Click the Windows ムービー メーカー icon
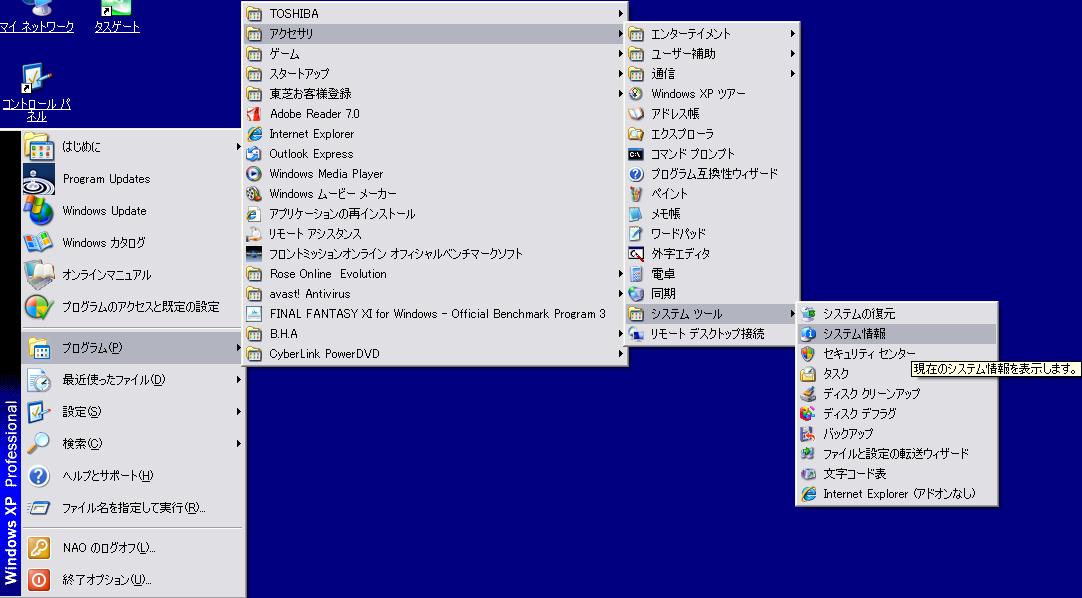 point(254,194)
